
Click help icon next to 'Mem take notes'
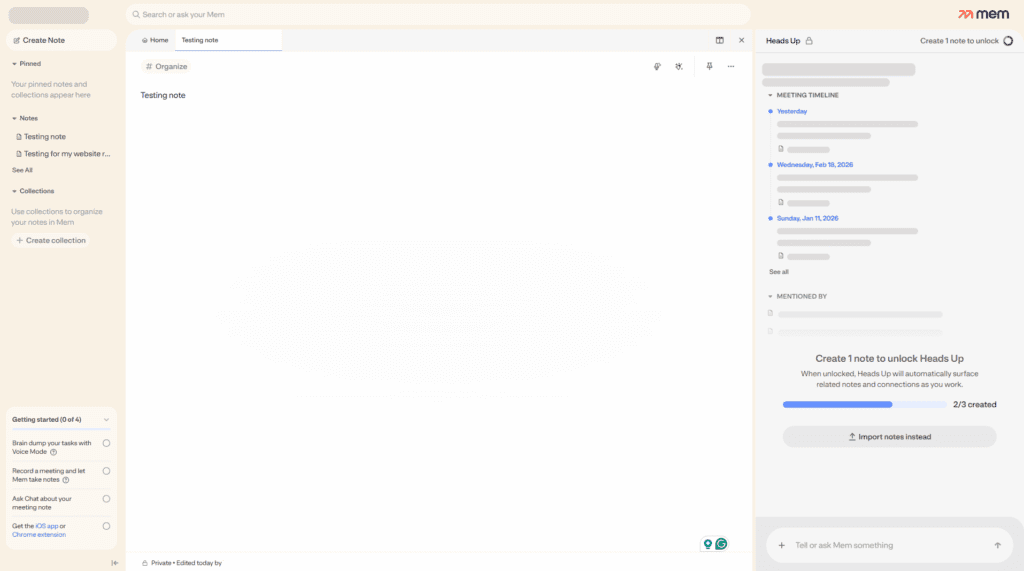pos(66,480)
